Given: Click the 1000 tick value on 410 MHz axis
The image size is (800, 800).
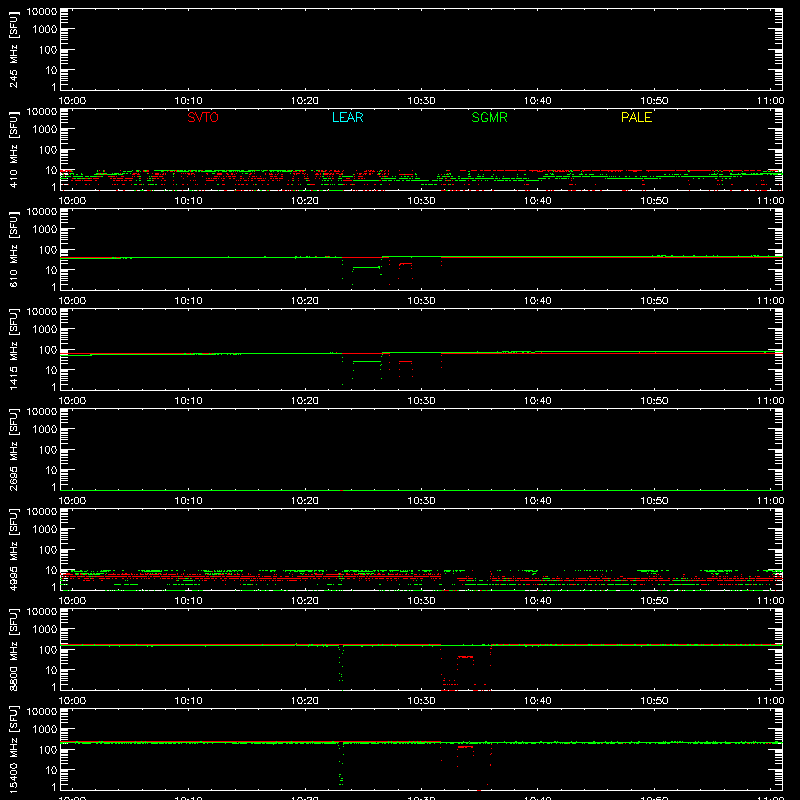Looking at the screenshot, I should coord(45,130).
